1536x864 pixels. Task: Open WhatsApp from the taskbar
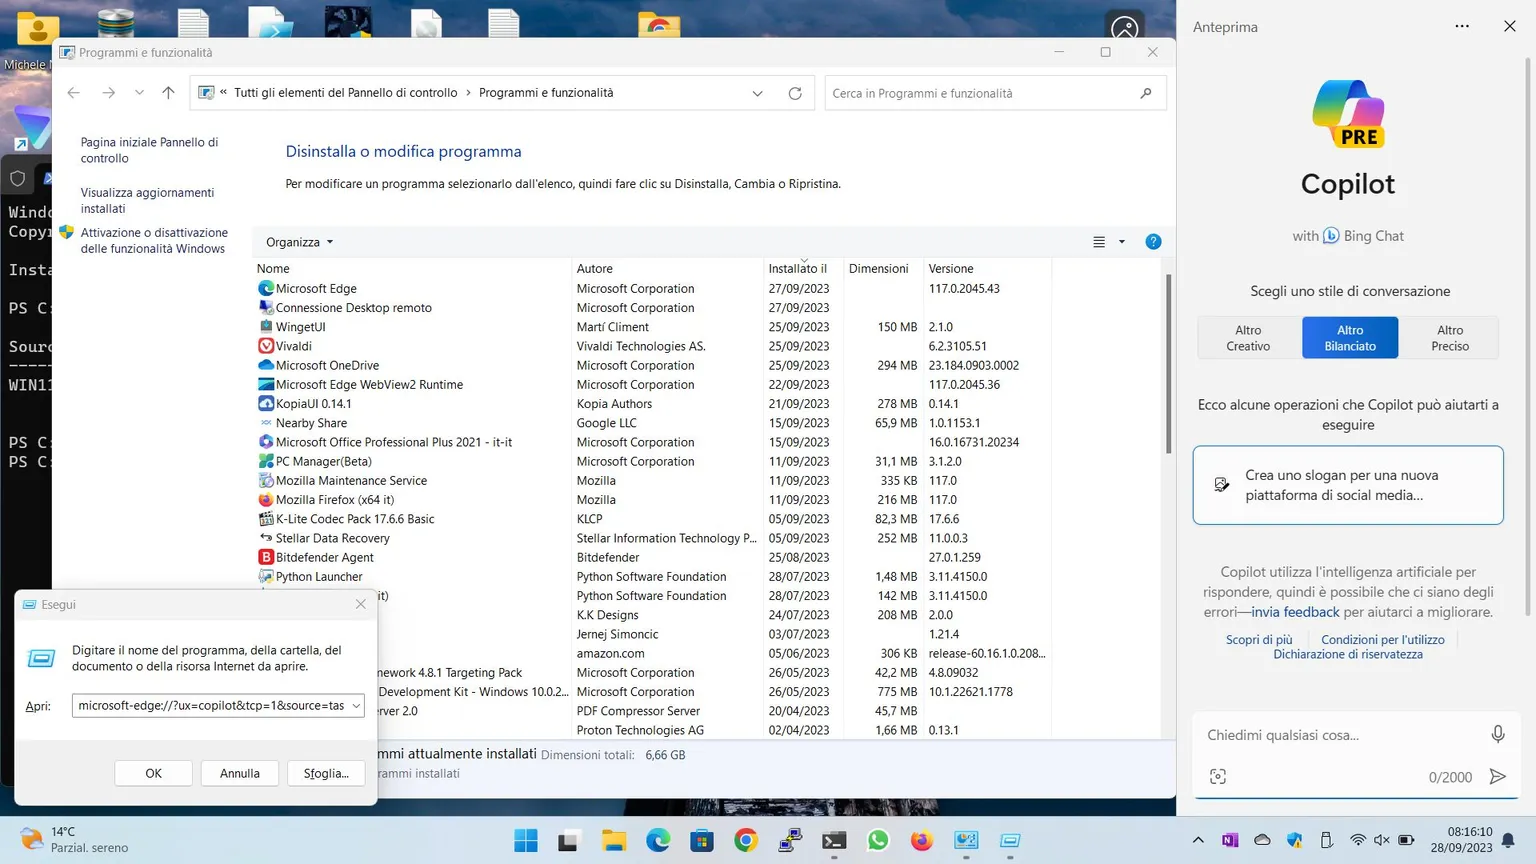tap(877, 841)
